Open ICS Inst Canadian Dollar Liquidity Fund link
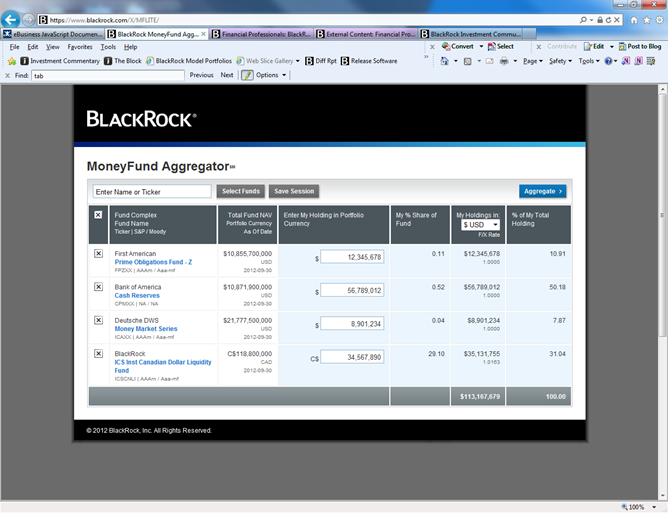 163,366
